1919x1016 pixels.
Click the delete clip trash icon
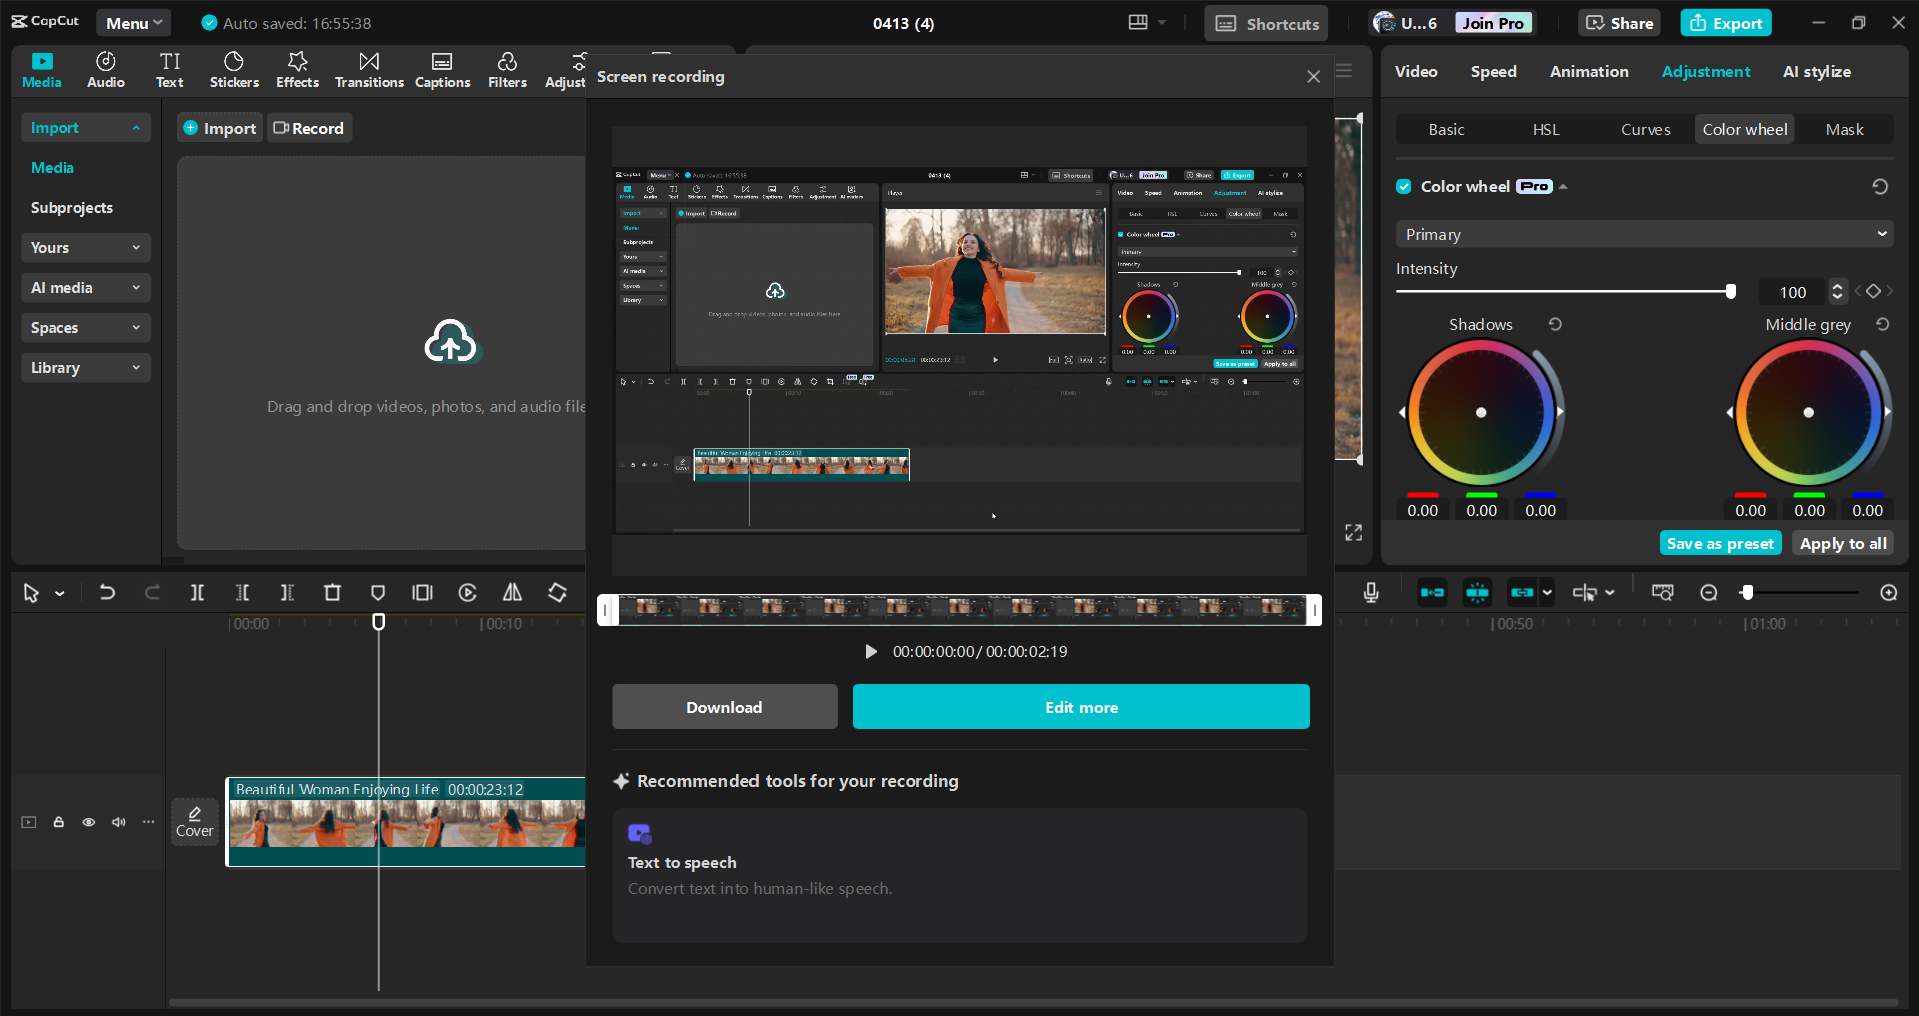[x=332, y=593]
